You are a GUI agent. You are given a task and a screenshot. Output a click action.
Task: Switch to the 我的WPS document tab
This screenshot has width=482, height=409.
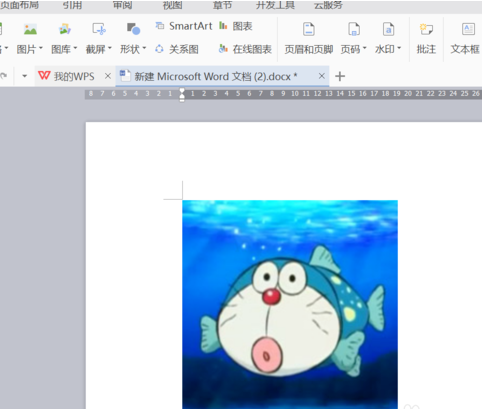click(x=75, y=76)
